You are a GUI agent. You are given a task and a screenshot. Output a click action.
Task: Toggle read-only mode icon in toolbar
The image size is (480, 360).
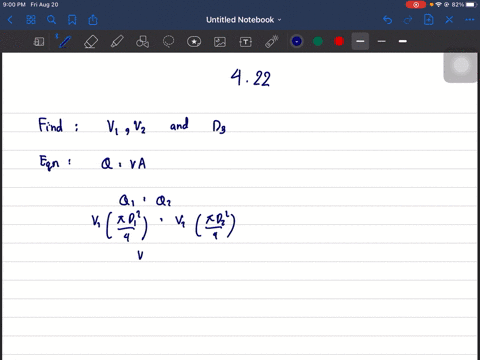[39, 42]
